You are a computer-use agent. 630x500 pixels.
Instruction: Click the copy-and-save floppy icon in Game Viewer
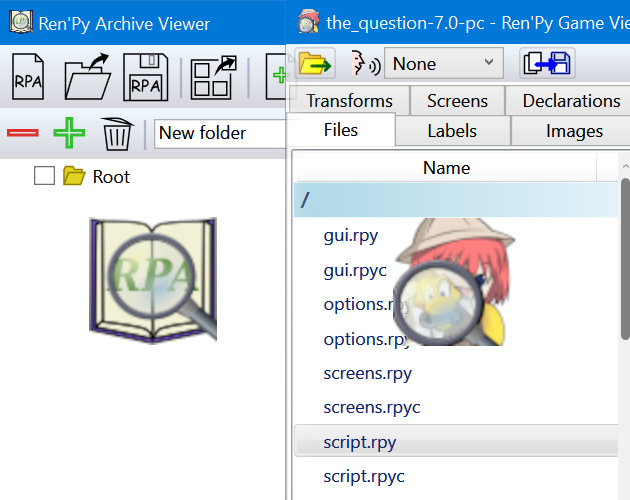[x=547, y=63]
